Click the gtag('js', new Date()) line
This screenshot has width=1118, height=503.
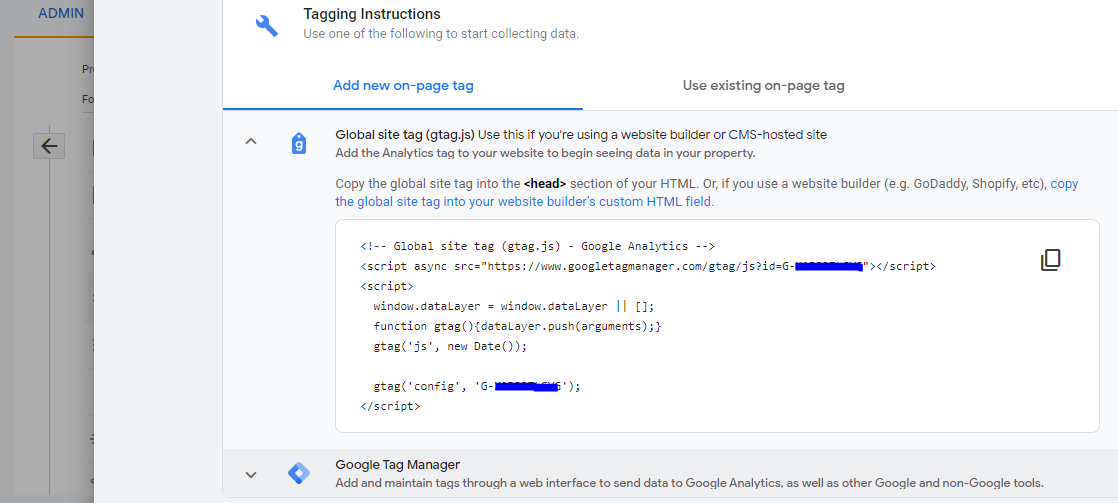click(450, 346)
